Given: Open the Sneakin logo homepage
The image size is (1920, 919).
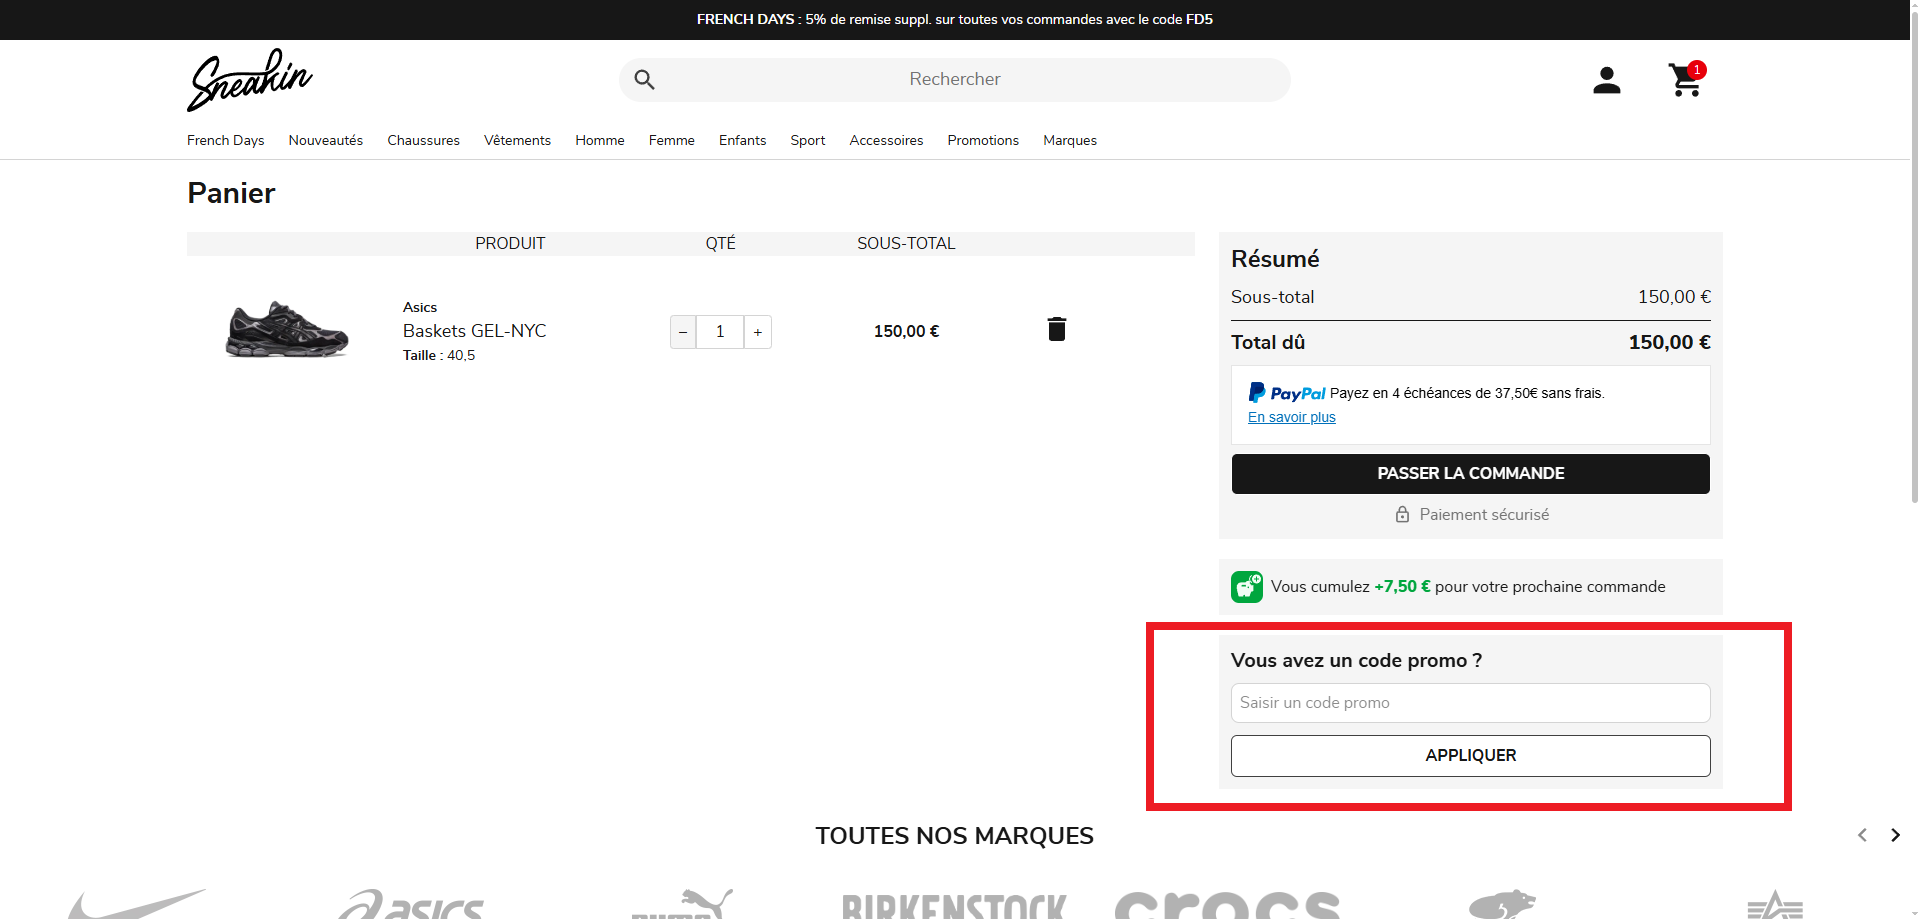Looking at the screenshot, I should (x=249, y=79).
